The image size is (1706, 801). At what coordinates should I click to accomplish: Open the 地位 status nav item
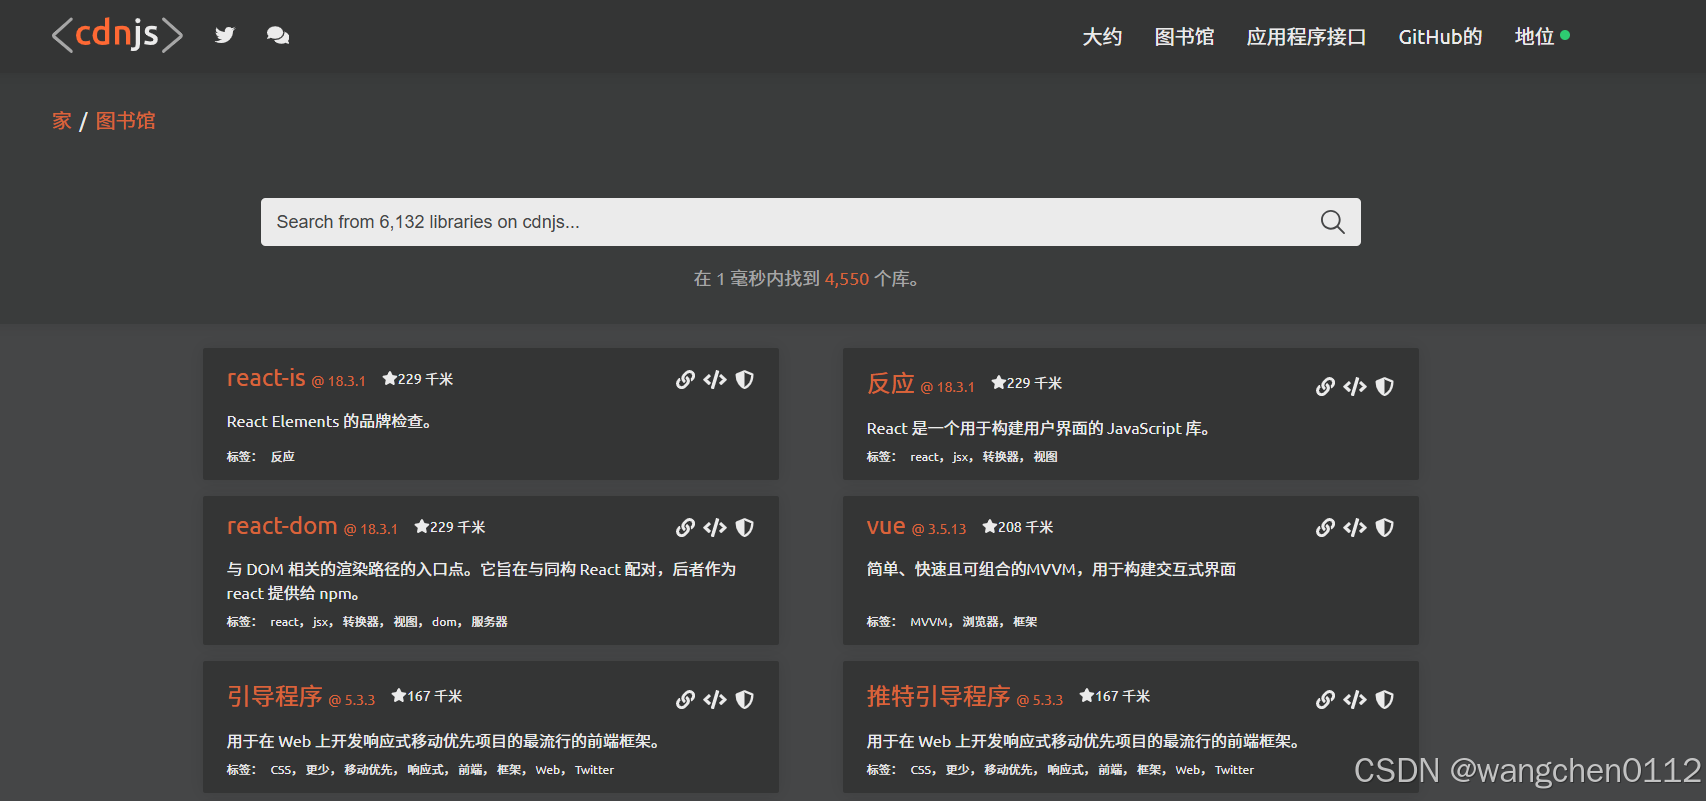[1541, 37]
